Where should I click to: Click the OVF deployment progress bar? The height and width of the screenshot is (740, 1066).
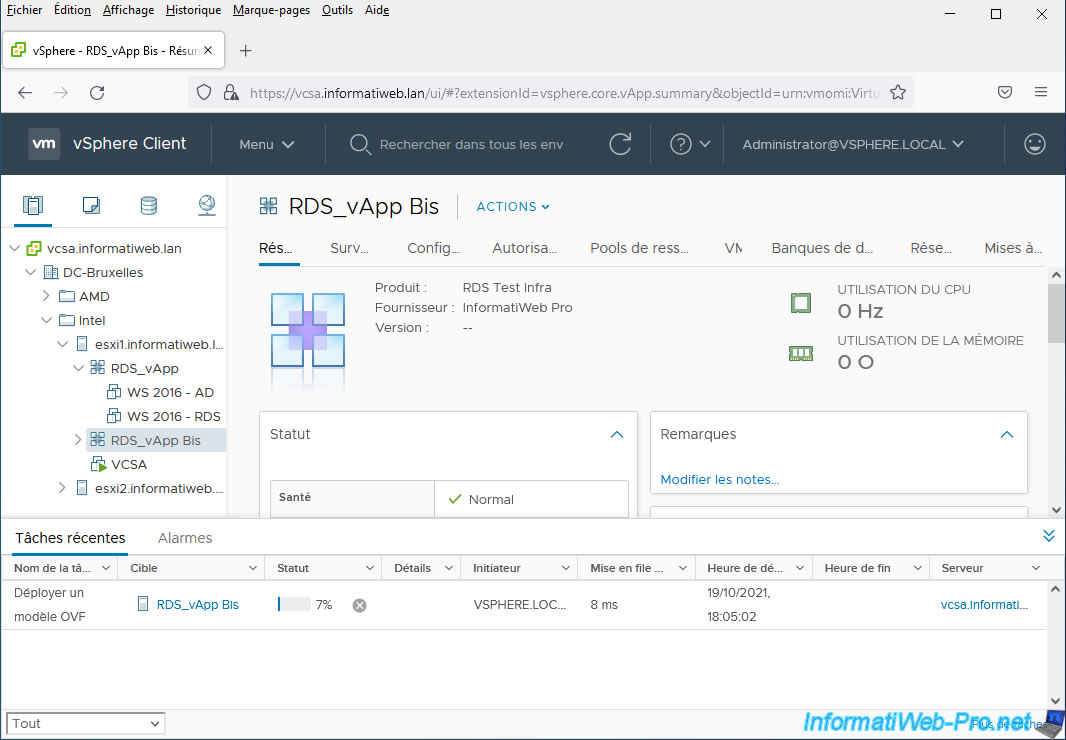[294, 605]
